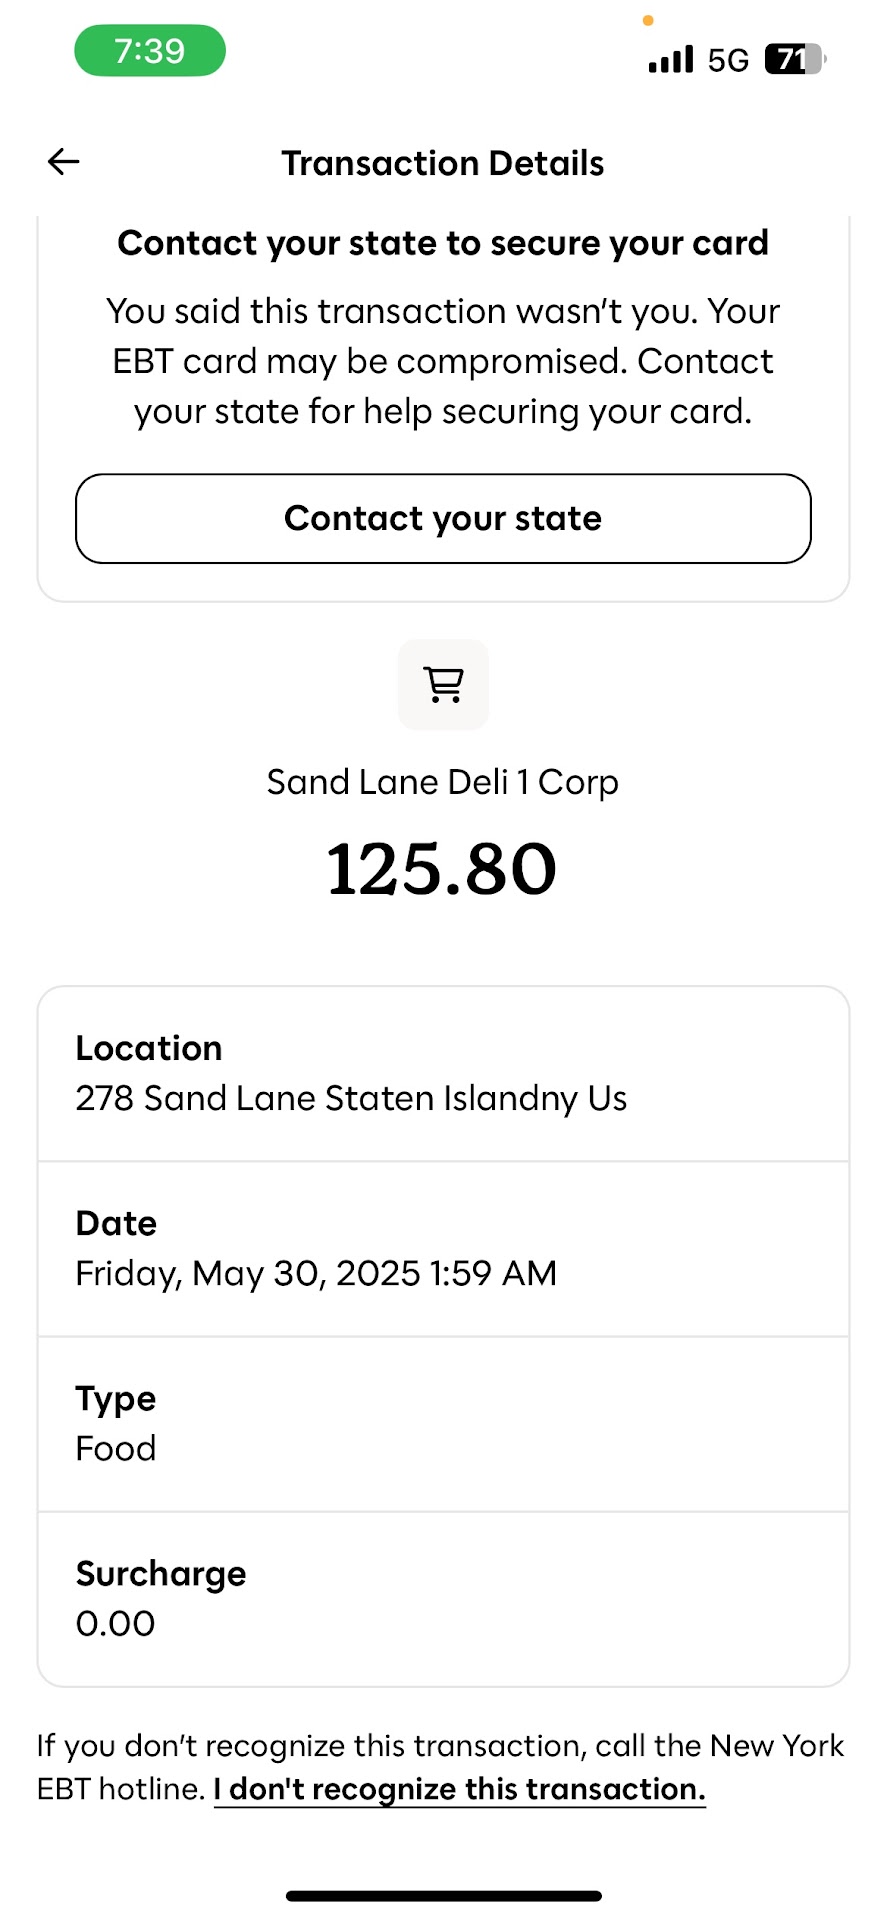Tap the 278 Sand Lane address text
Screen dimensions: 887x1920
coord(351,1099)
